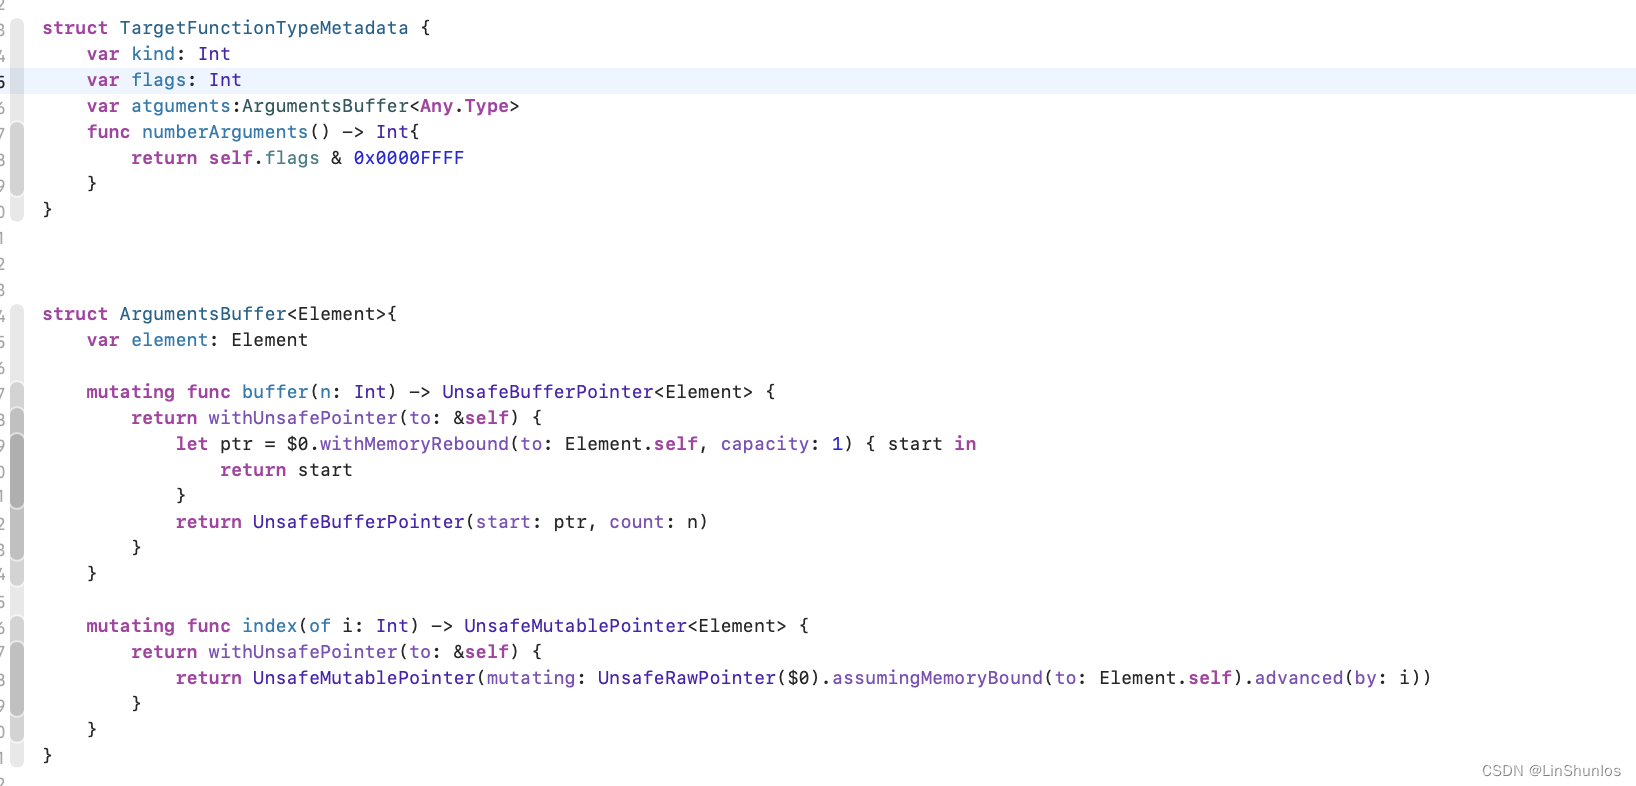Click 'flags' in the 'var flags: Int' line
This screenshot has height=786, width=1636.
[159, 80]
